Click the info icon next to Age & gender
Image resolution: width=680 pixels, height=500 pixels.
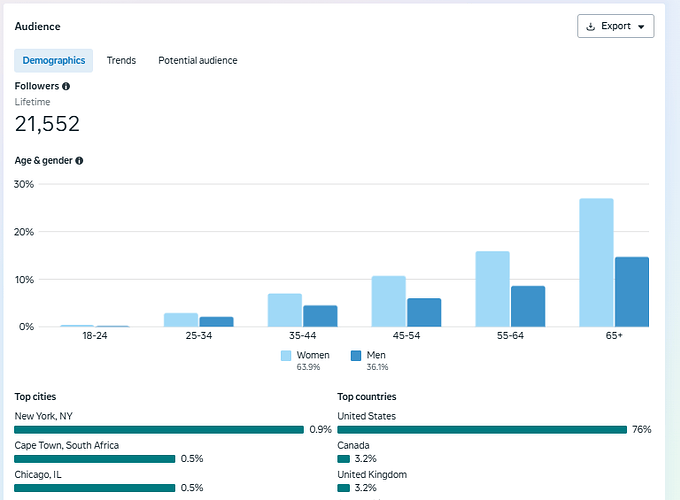[x=79, y=160]
